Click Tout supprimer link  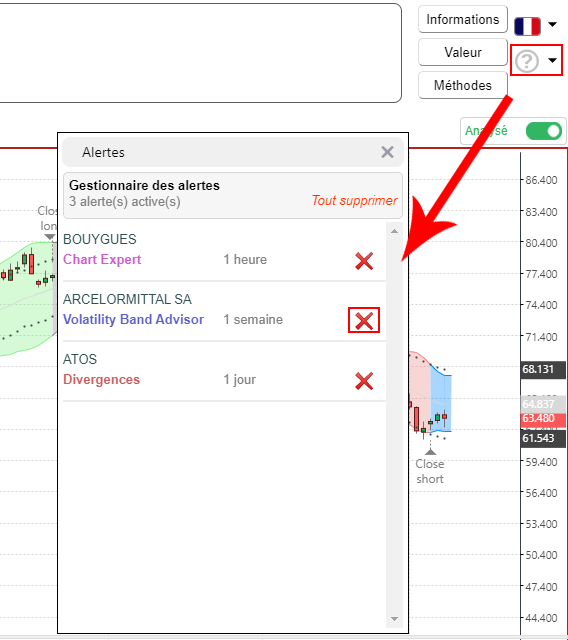coord(354,200)
